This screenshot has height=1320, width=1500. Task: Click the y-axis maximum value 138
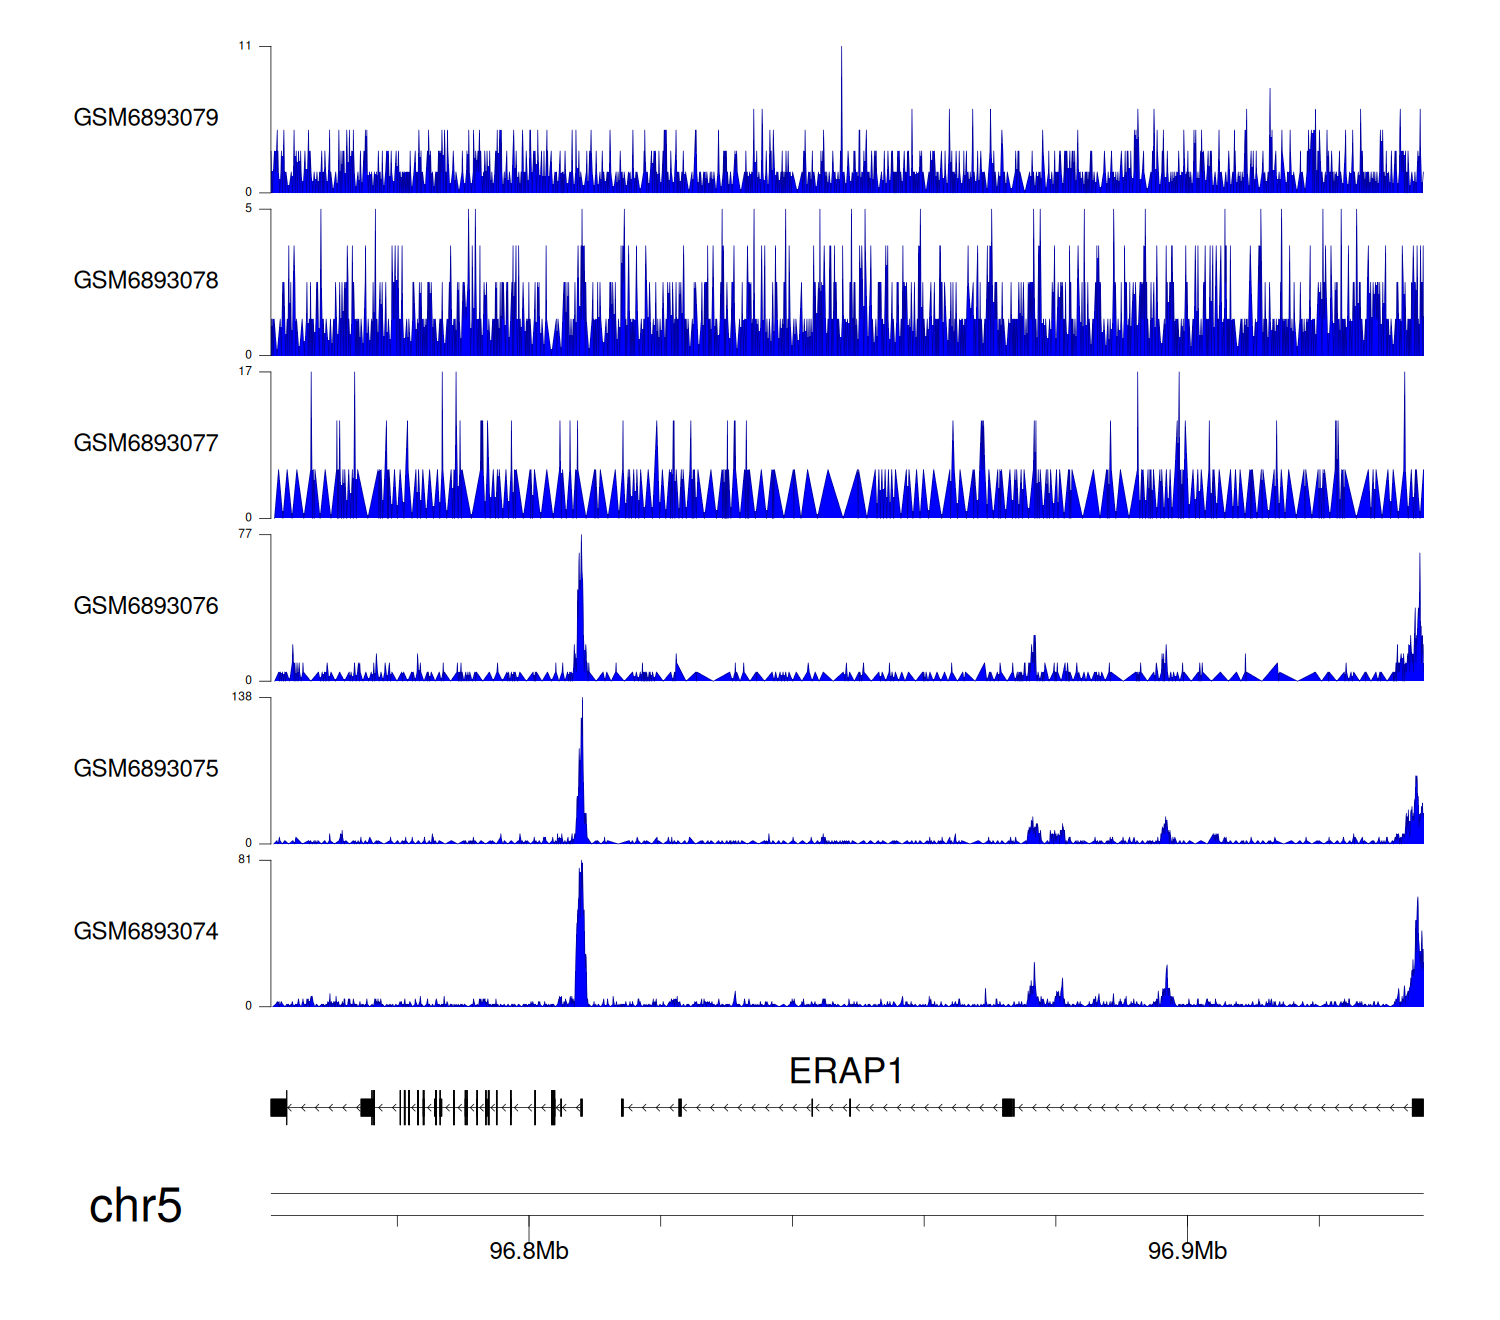point(242,697)
